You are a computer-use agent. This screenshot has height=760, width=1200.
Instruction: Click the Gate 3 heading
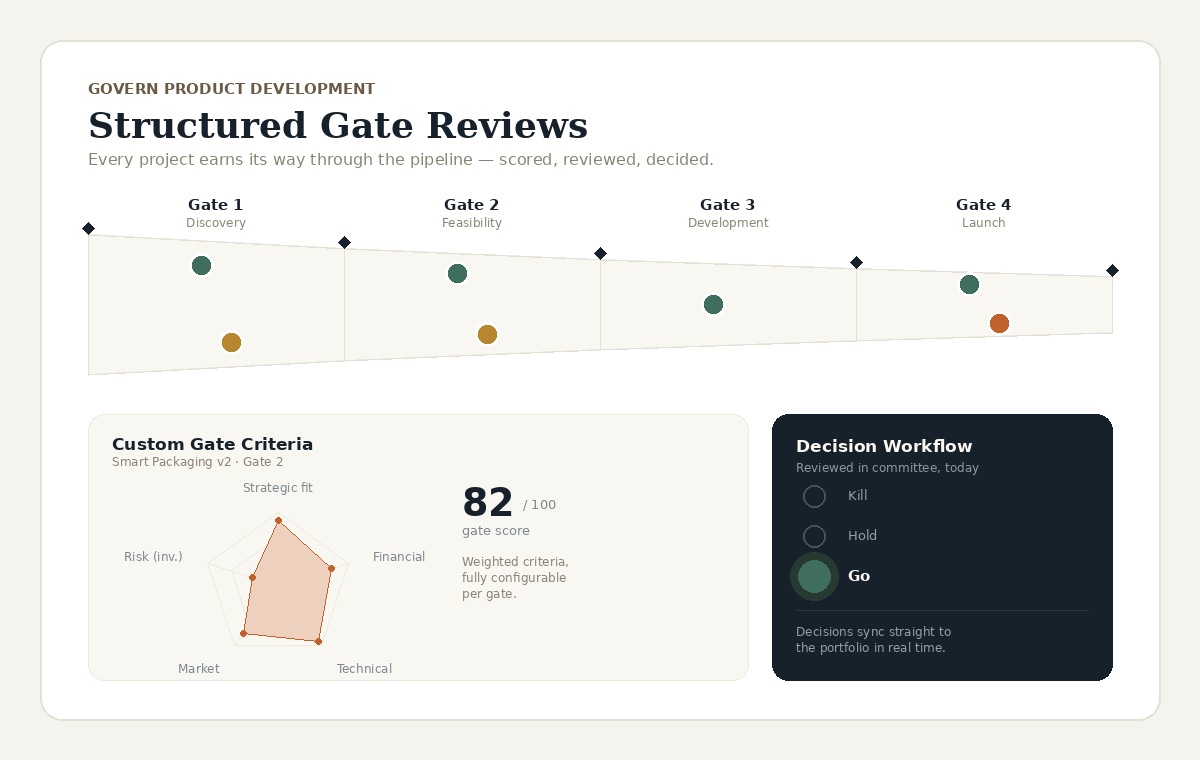click(728, 205)
